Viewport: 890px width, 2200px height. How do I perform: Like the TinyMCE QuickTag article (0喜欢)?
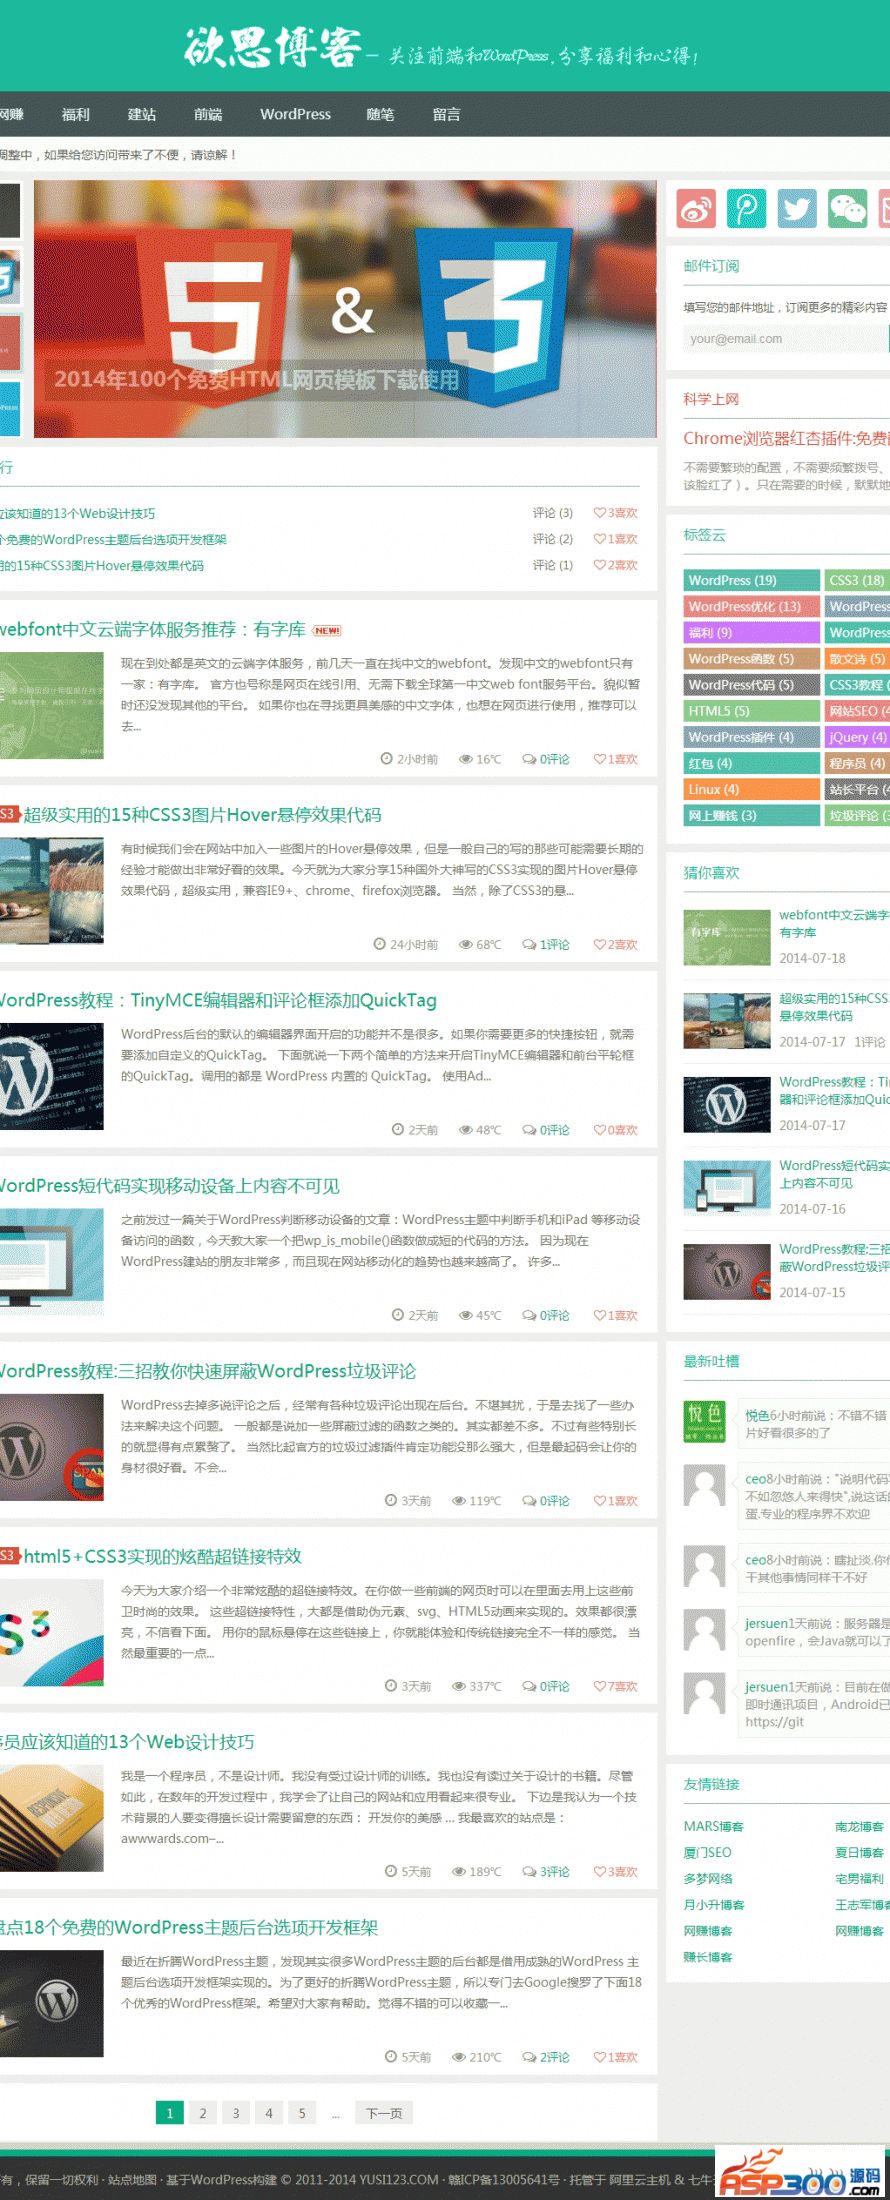(615, 1130)
